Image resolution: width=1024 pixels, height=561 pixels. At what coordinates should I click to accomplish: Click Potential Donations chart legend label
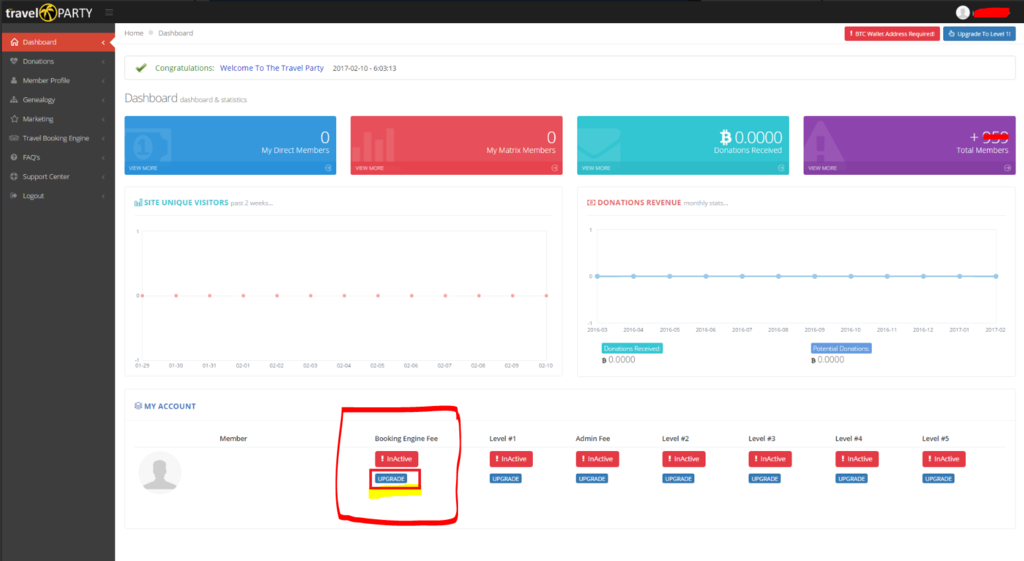tap(841, 349)
